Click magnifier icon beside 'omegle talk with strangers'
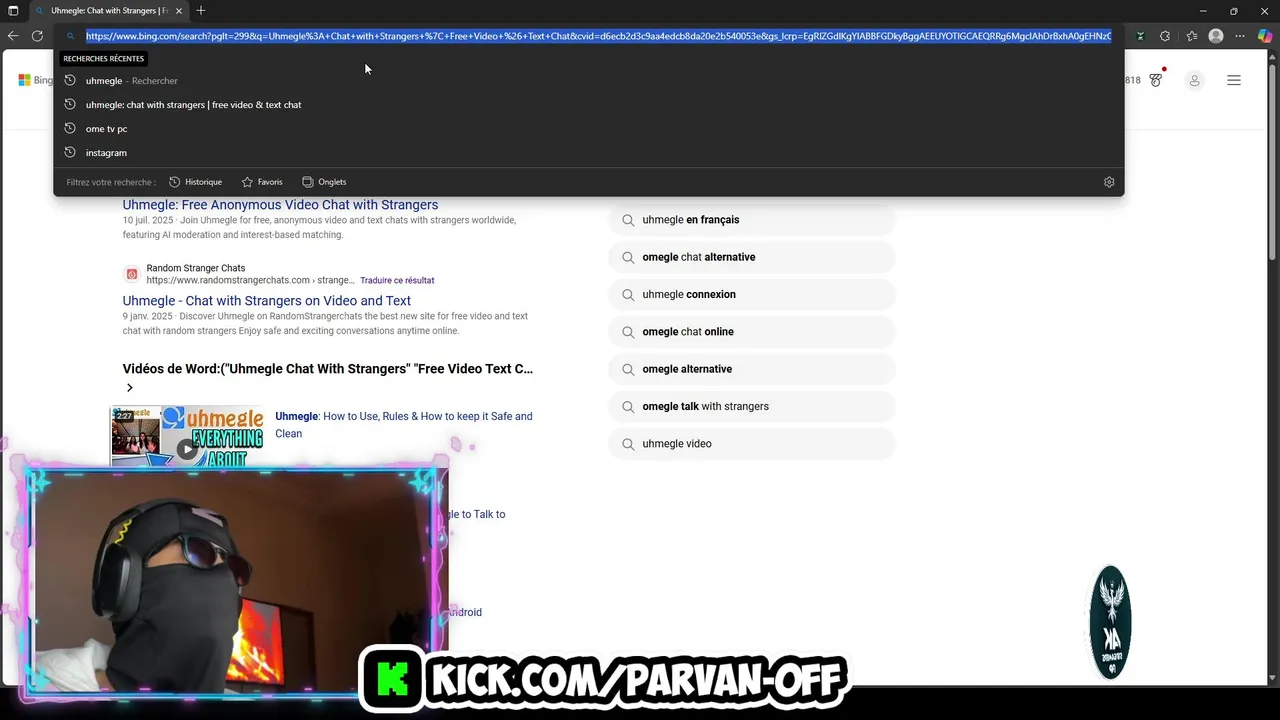 click(x=628, y=407)
